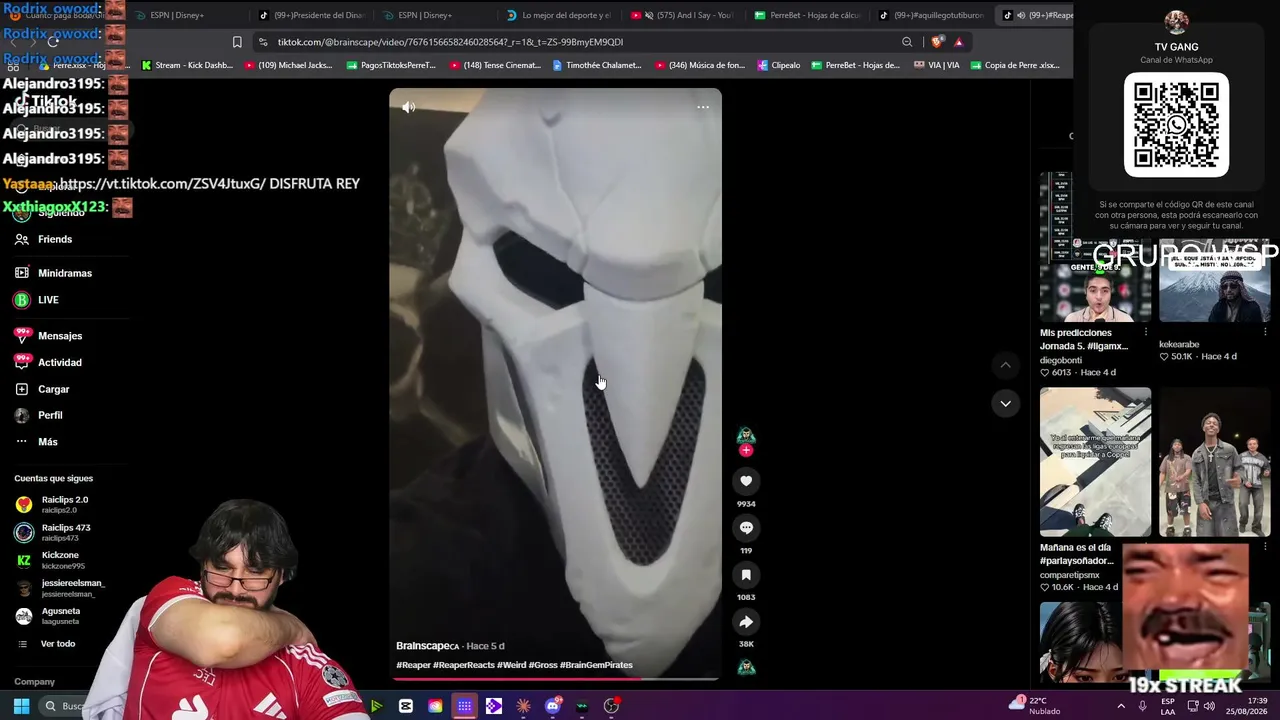Image resolution: width=1280 pixels, height=720 pixels.
Task: Open the Clipealo bookmark
Action: point(778,65)
